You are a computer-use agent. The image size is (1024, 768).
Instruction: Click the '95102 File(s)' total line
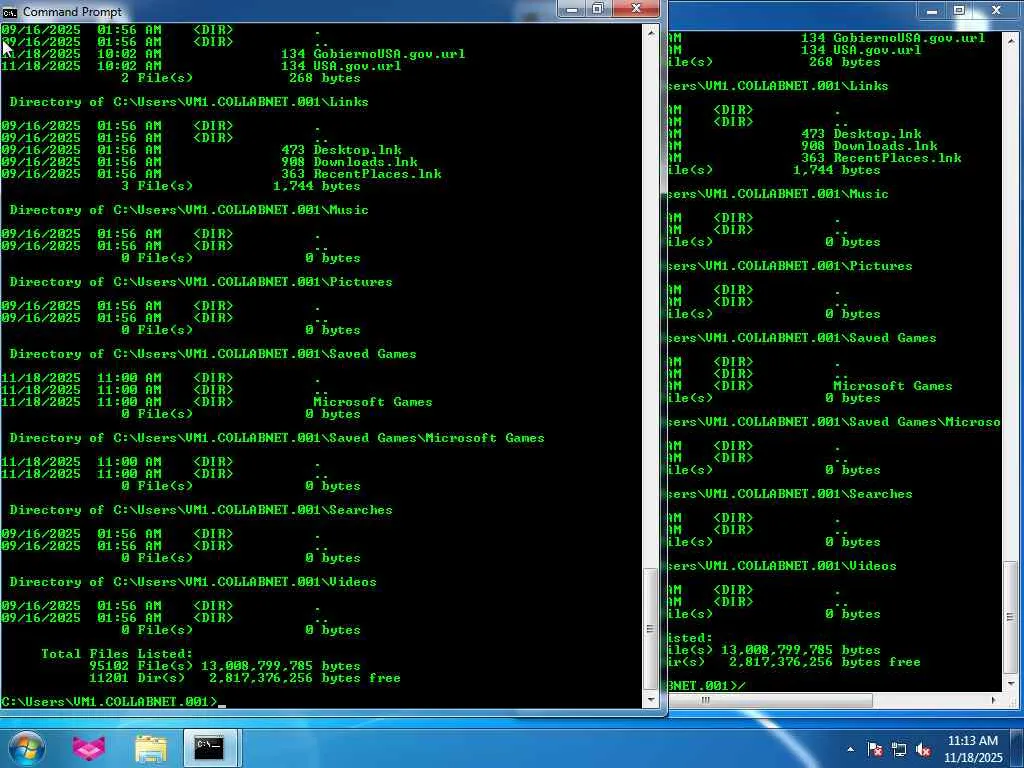[225, 665]
